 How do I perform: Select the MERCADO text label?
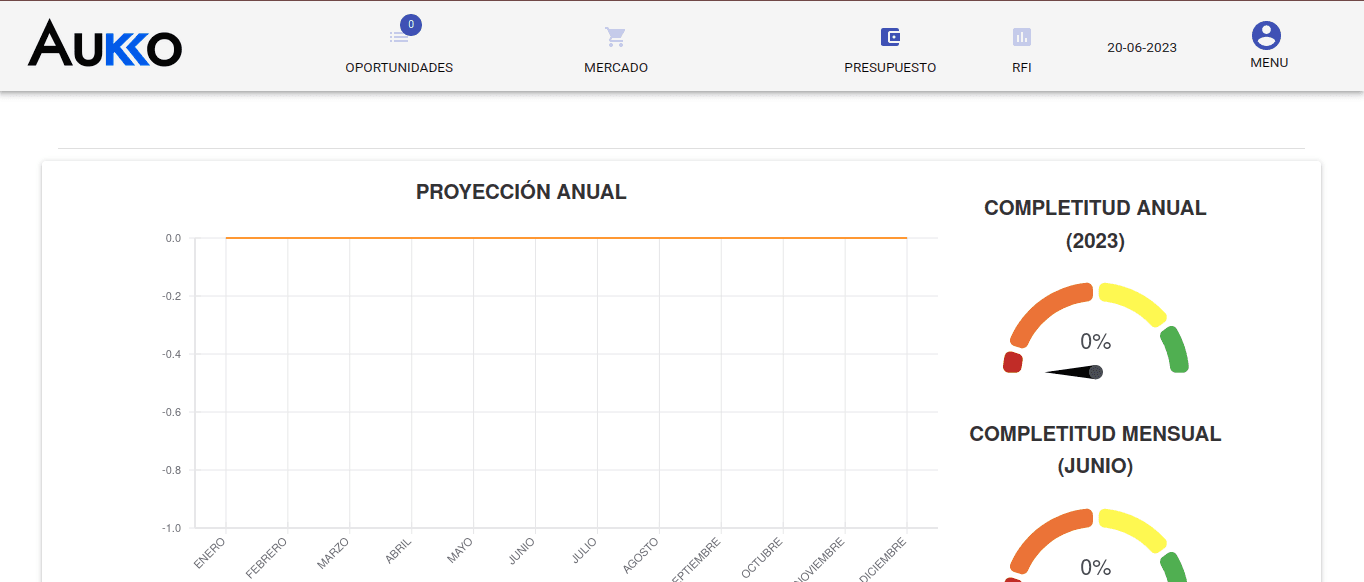click(x=616, y=68)
